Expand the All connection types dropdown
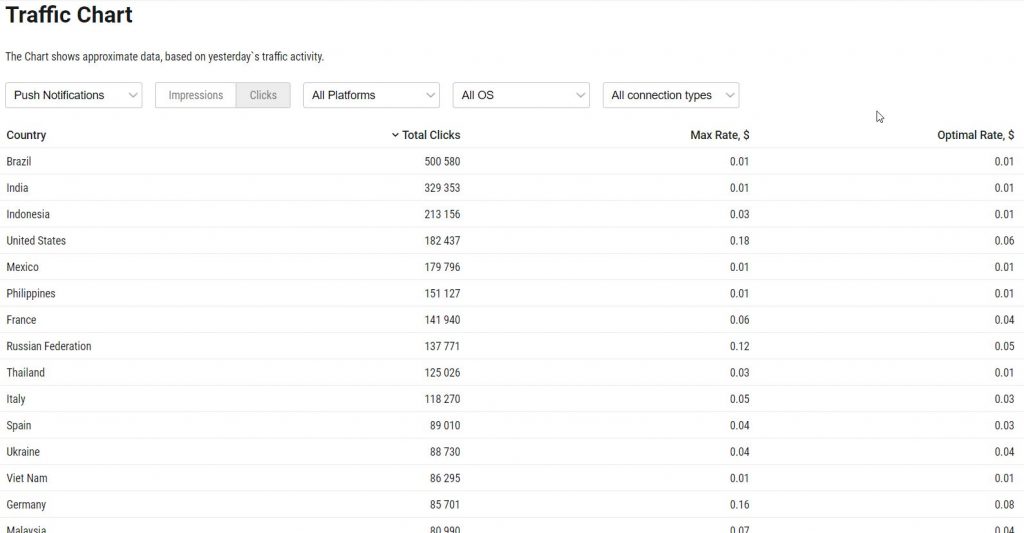This screenshot has height=533, width=1024. click(x=670, y=95)
